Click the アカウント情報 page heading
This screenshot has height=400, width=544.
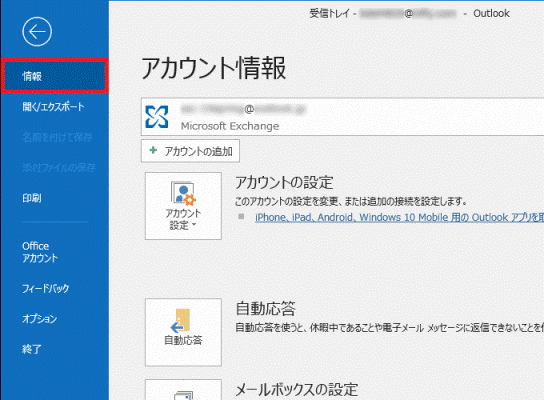pyautogui.click(x=213, y=68)
